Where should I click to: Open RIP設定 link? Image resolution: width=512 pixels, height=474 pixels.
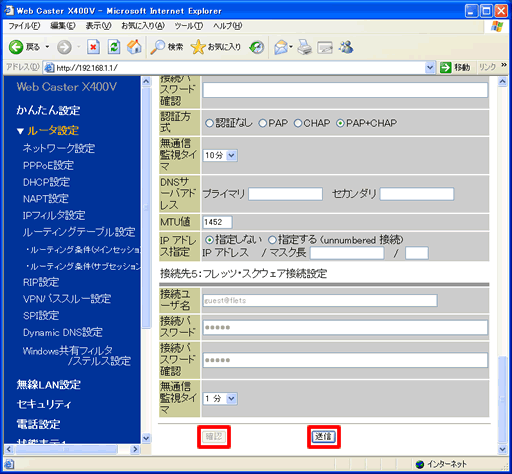pyautogui.click(x=41, y=282)
